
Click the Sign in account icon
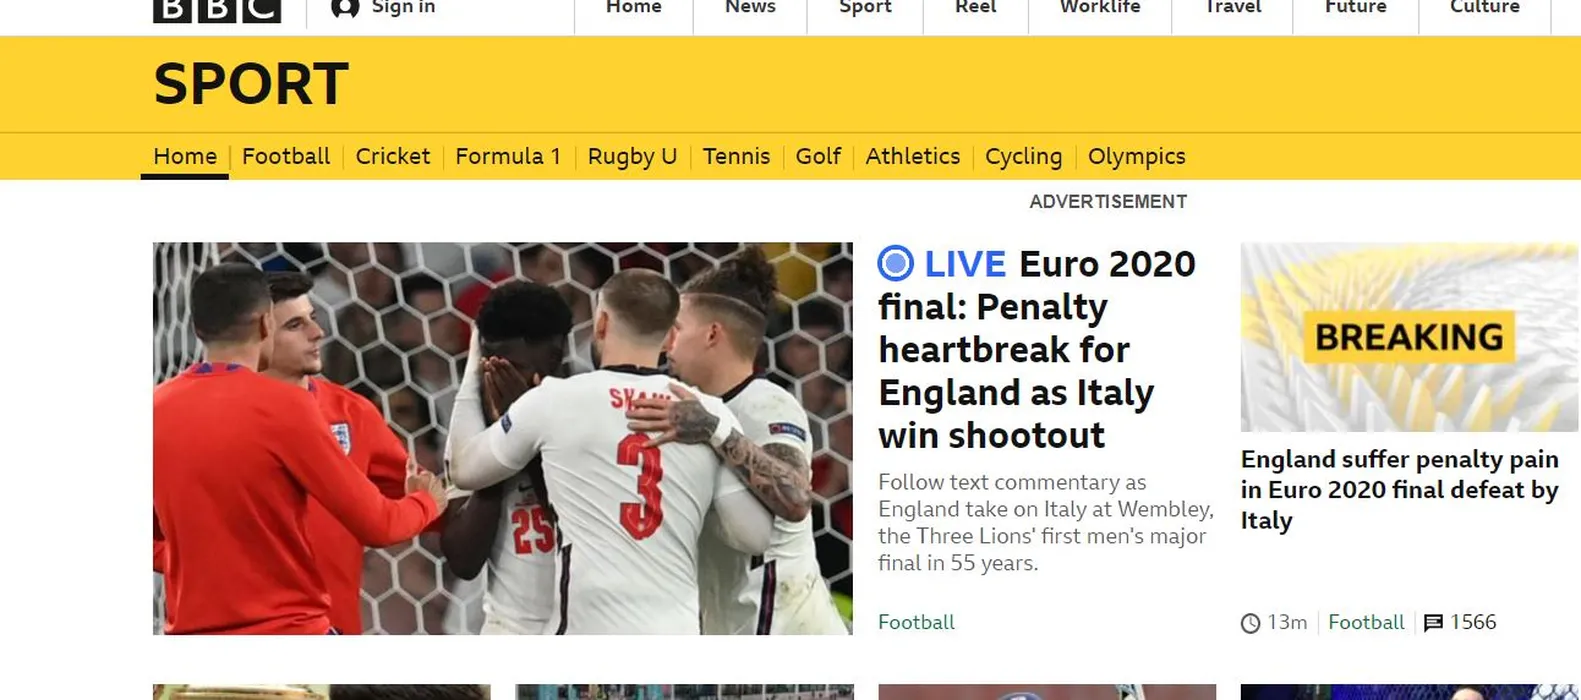(345, 8)
